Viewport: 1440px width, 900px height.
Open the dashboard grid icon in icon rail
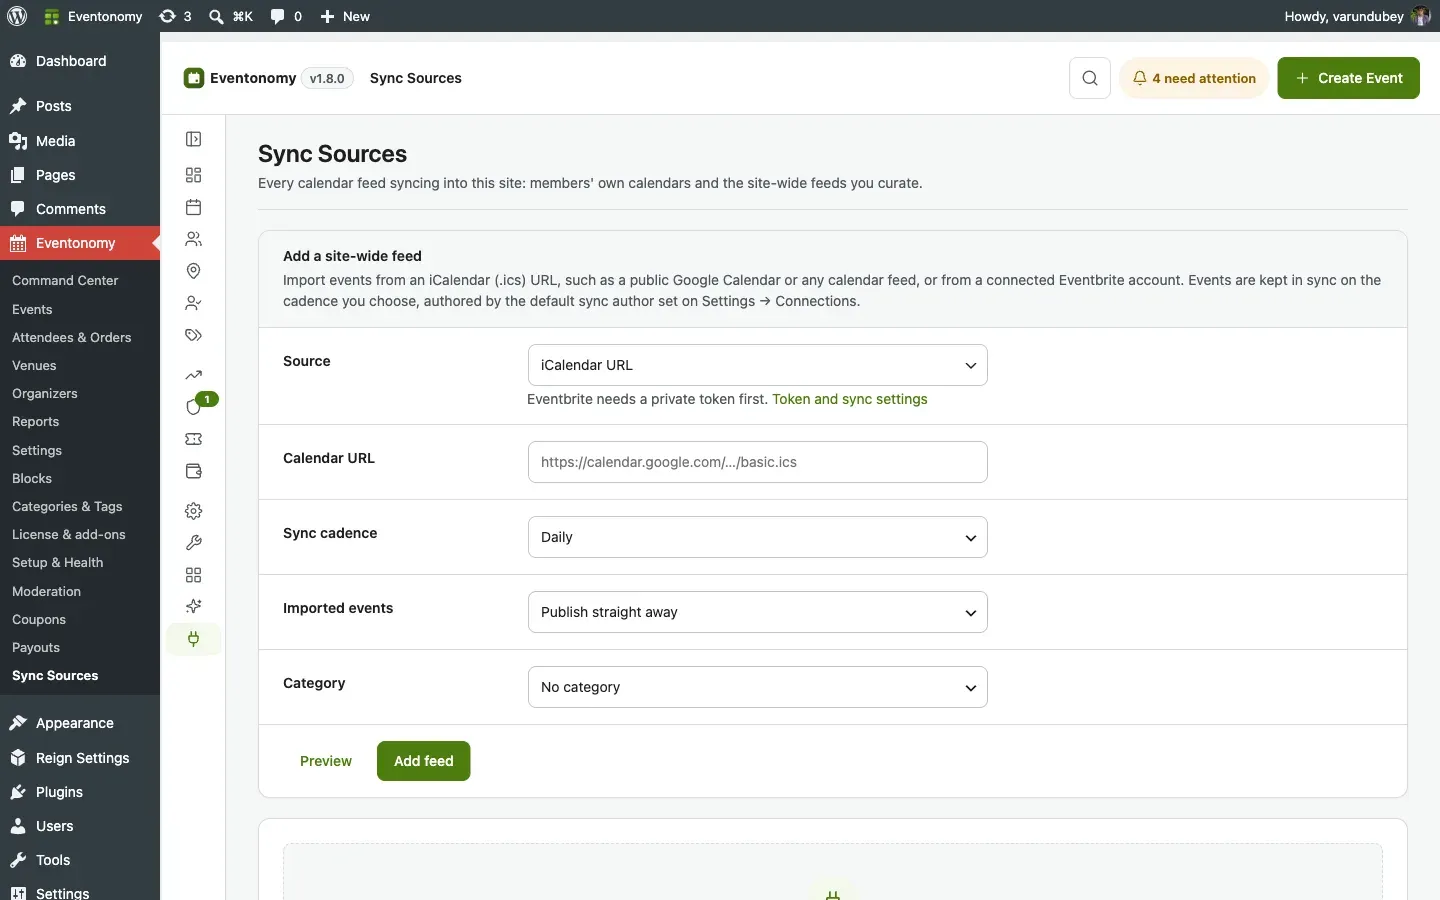[x=194, y=175]
